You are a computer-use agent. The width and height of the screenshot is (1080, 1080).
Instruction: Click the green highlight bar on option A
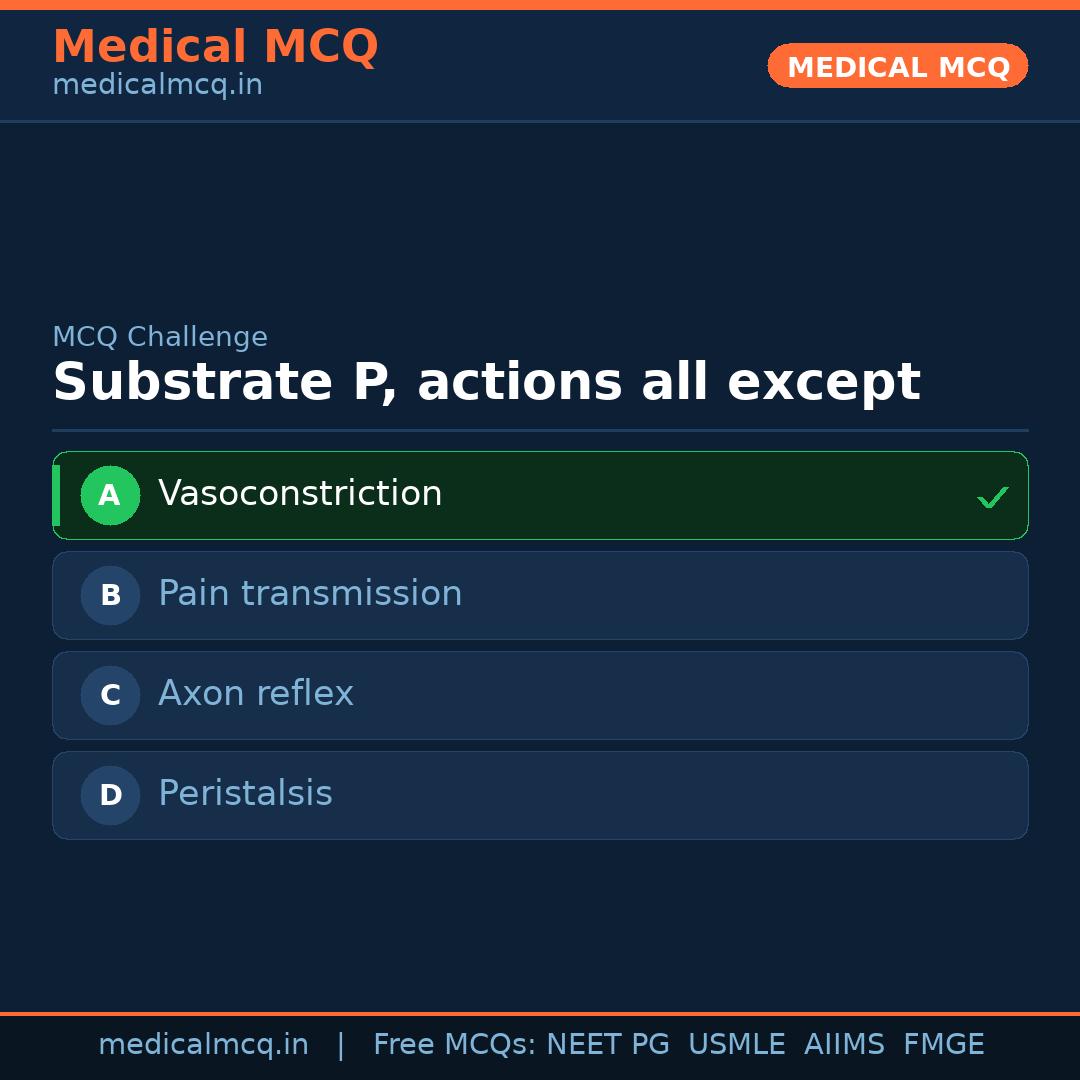[x=56, y=495]
